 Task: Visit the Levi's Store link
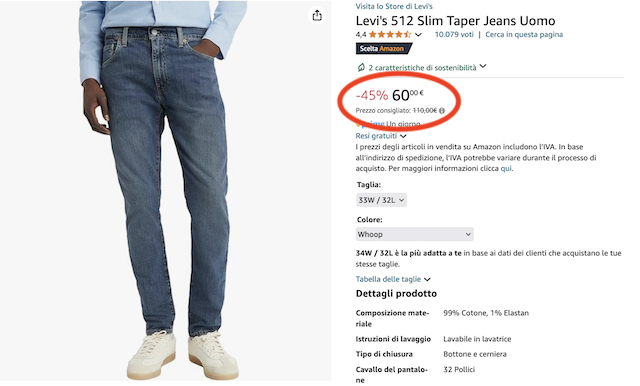tap(394, 6)
